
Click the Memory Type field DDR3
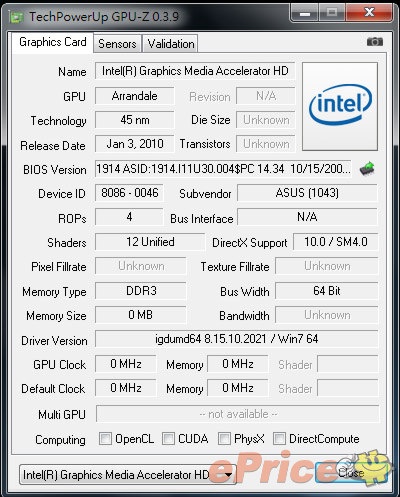(x=141, y=291)
